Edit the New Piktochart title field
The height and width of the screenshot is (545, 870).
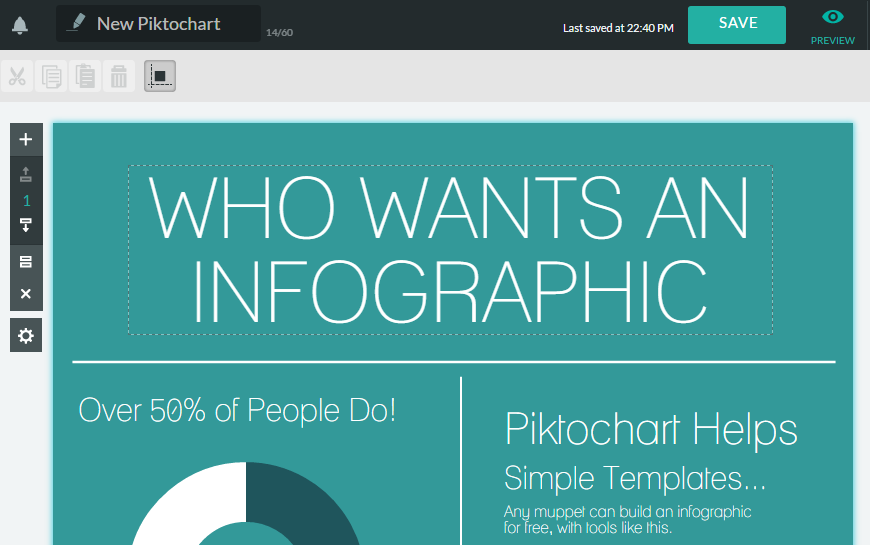pos(158,24)
